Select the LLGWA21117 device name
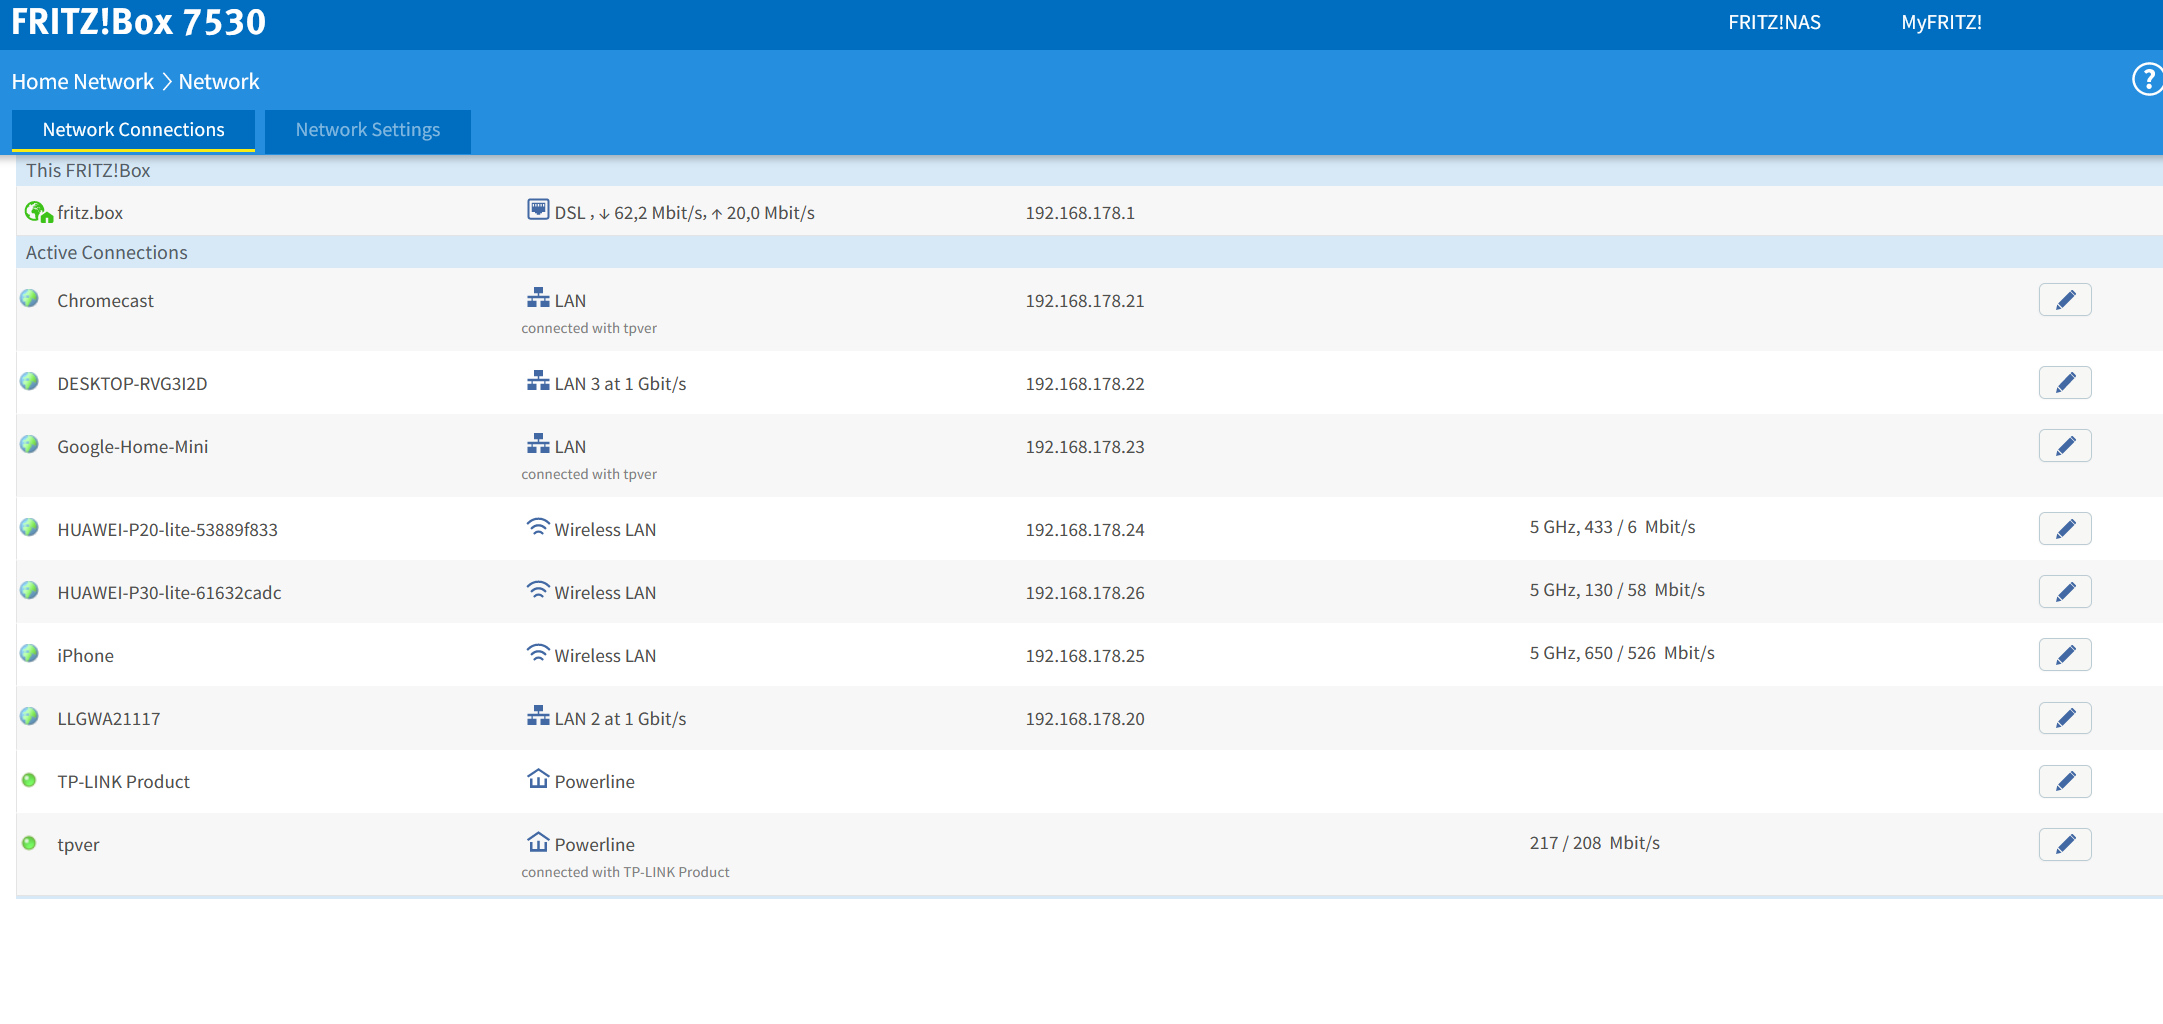2163x1024 pixels. tap(108, 719)
